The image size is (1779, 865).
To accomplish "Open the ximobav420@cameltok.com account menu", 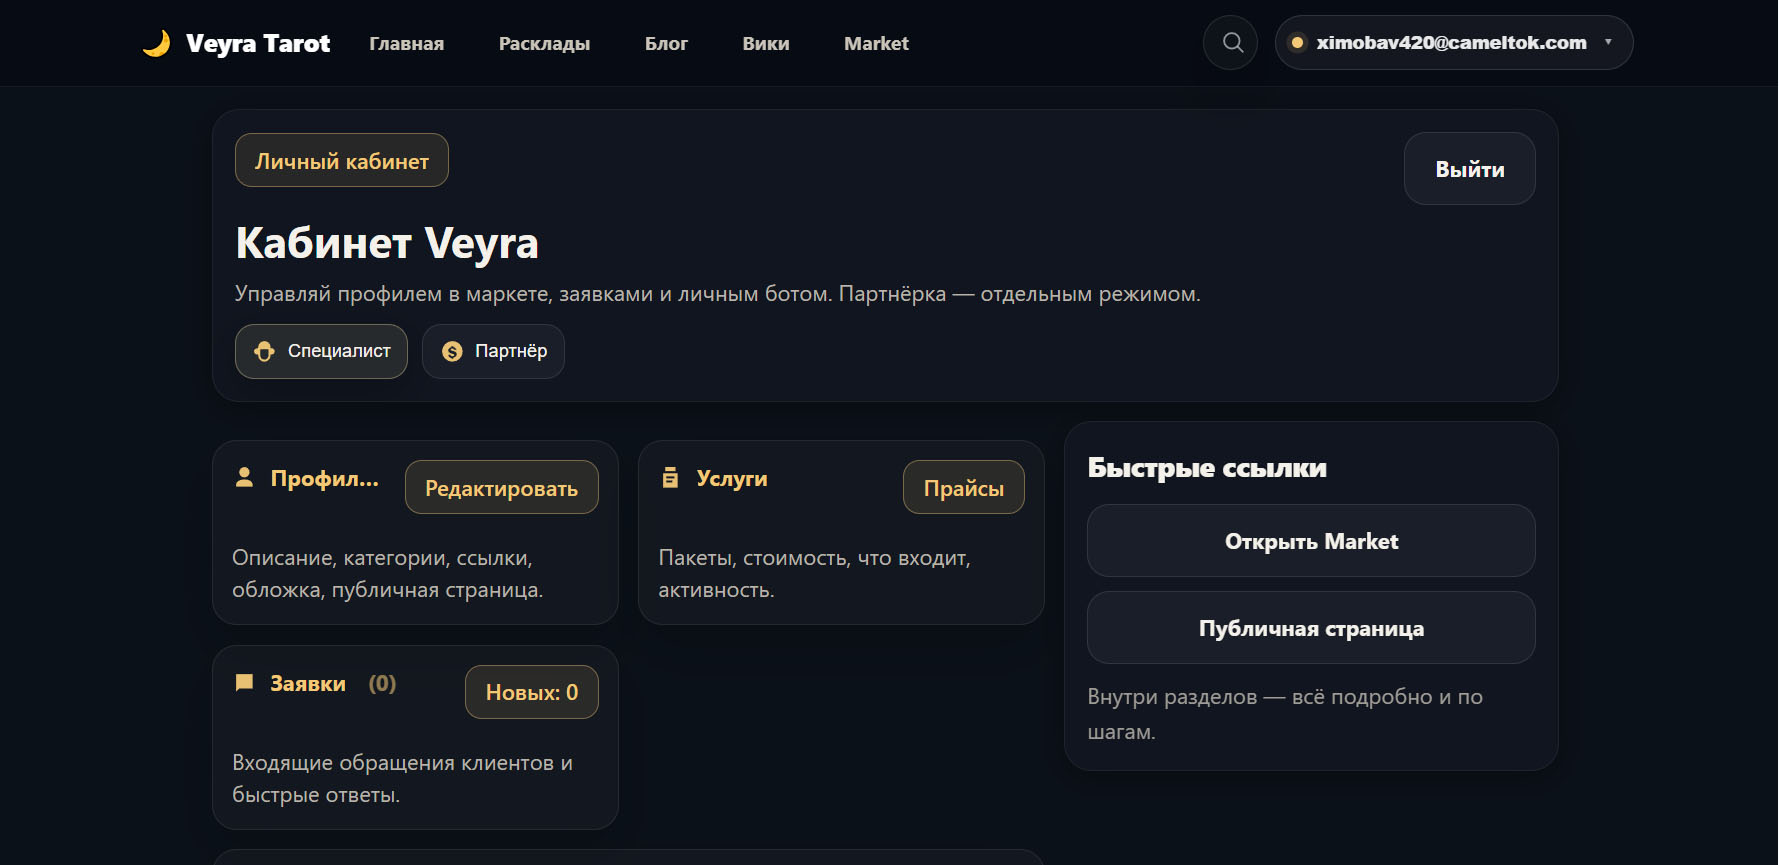I will click(x=1453, y=43).
